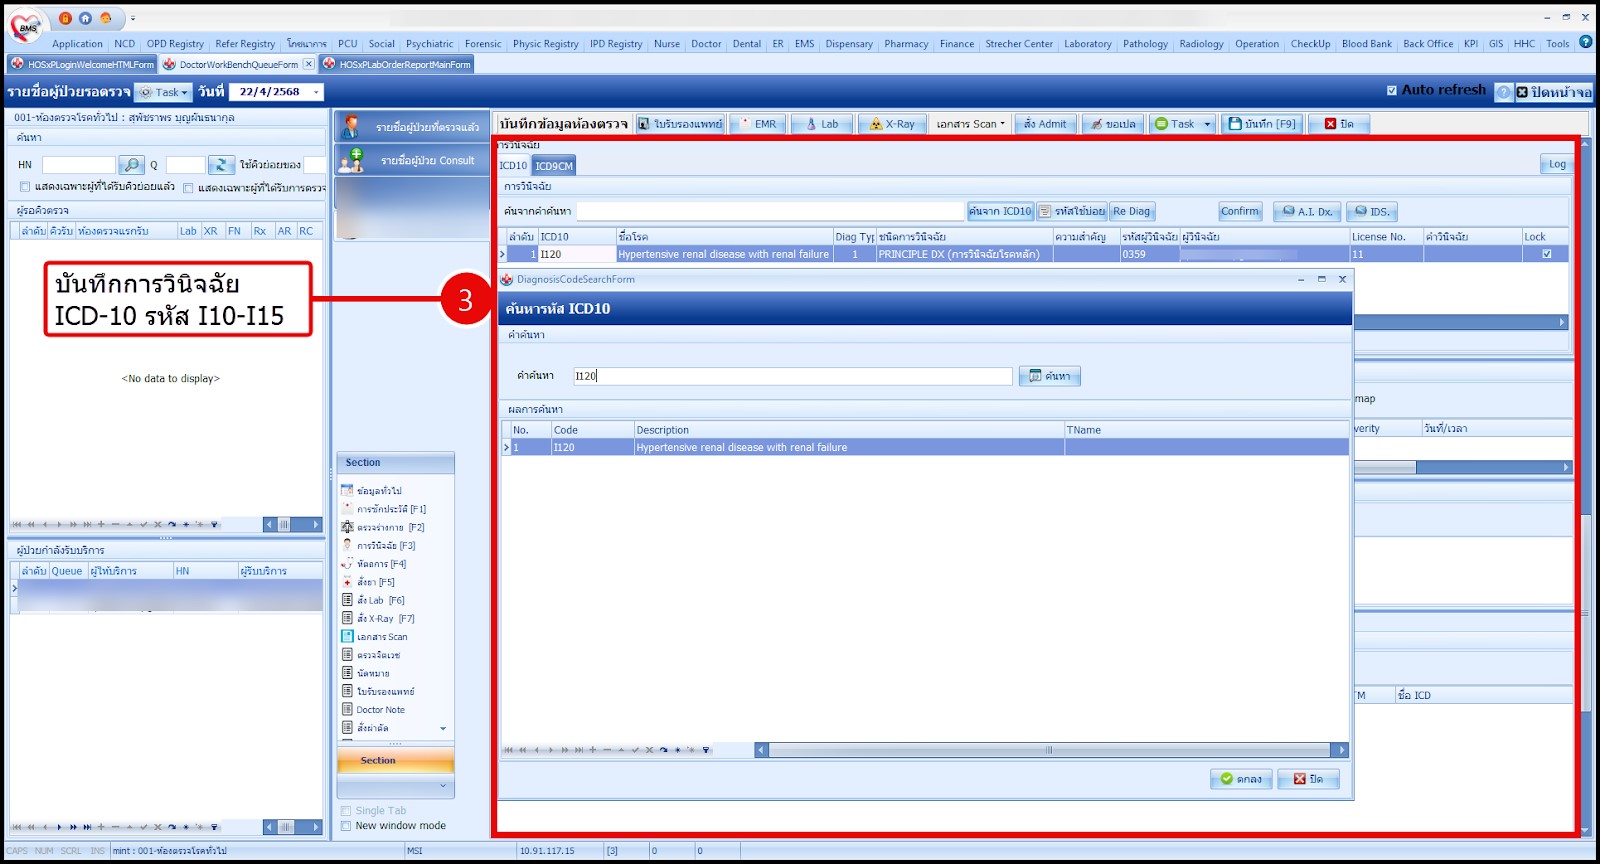The width and height of the screenshot is (1600, 864).
Task: Click the red close button in the main toolbar
Action: tap(1339, 124)
